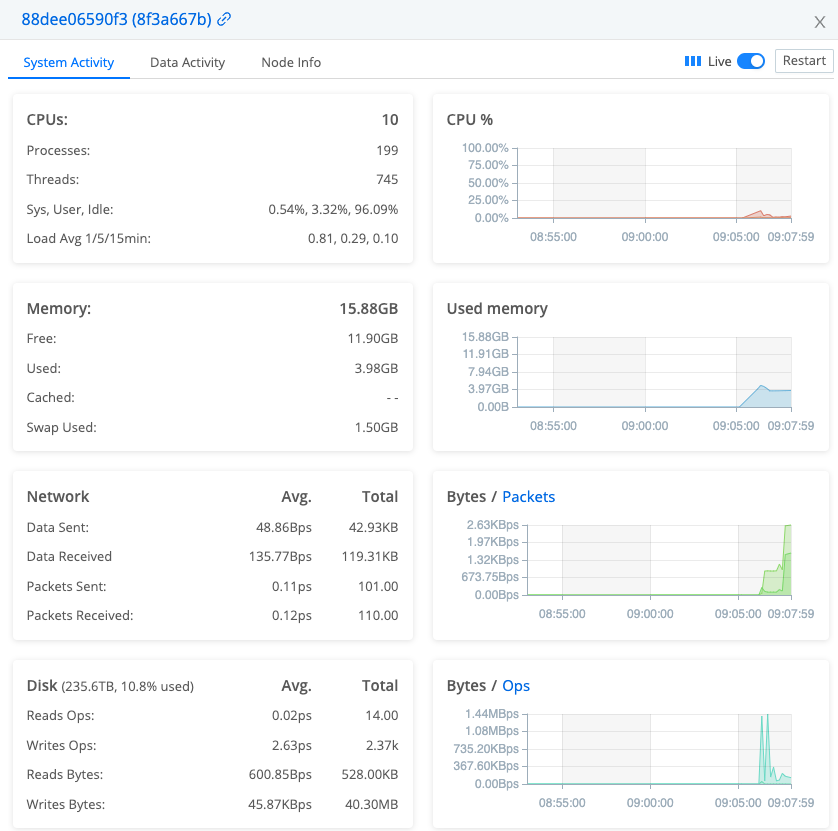Click inside the CPU % chart area
The width and height of the screenshot is (838, 831).
tap(650, 185)
